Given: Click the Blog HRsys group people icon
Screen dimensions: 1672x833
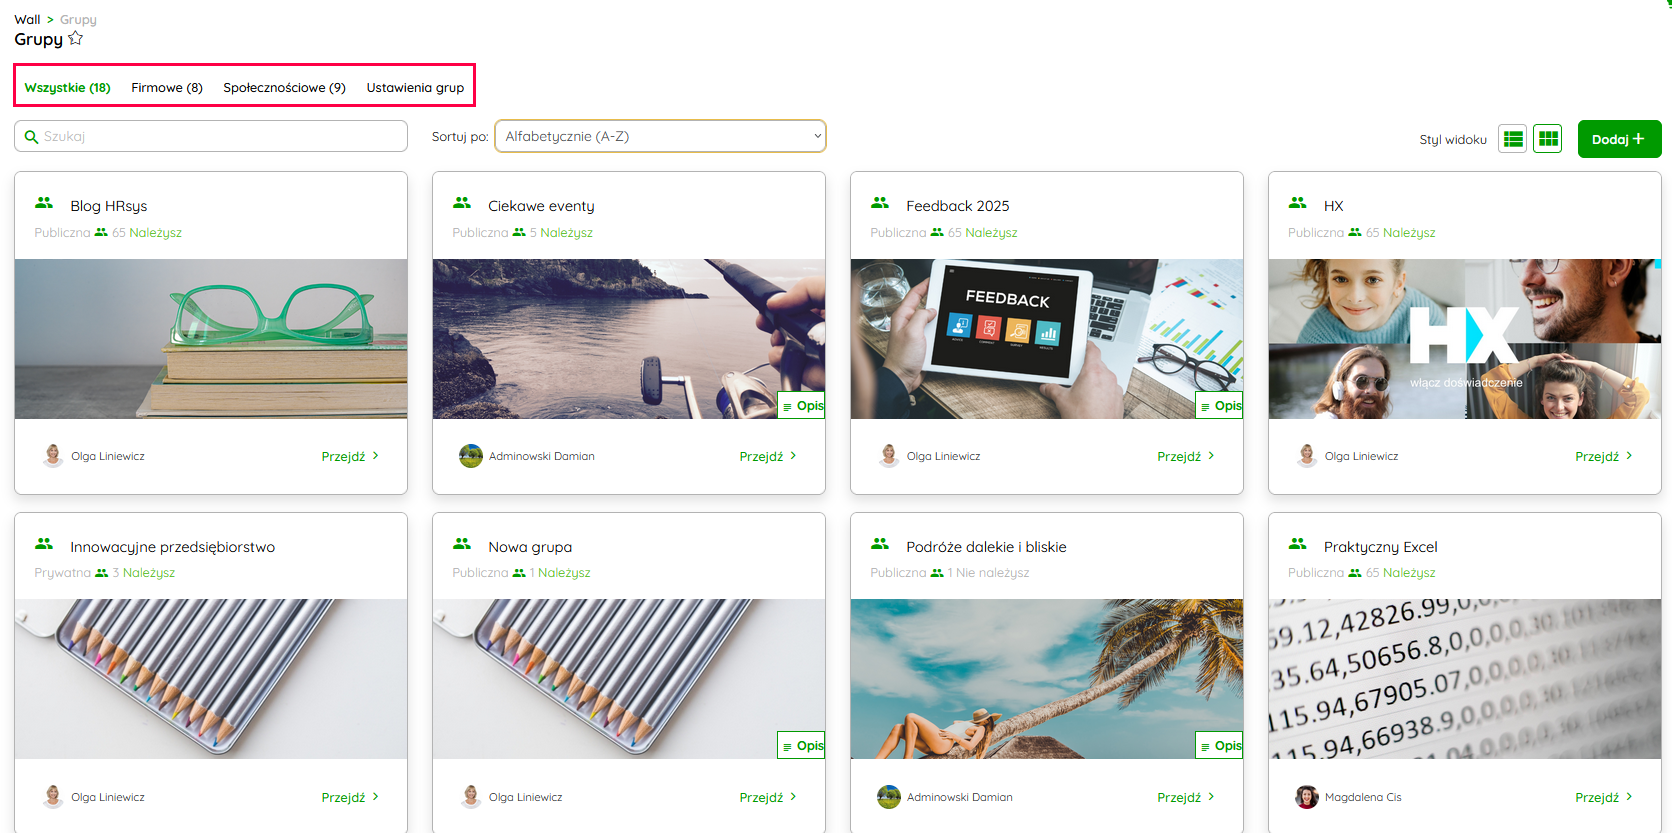Looking at the screenshot, I should [x=44, y=203].
